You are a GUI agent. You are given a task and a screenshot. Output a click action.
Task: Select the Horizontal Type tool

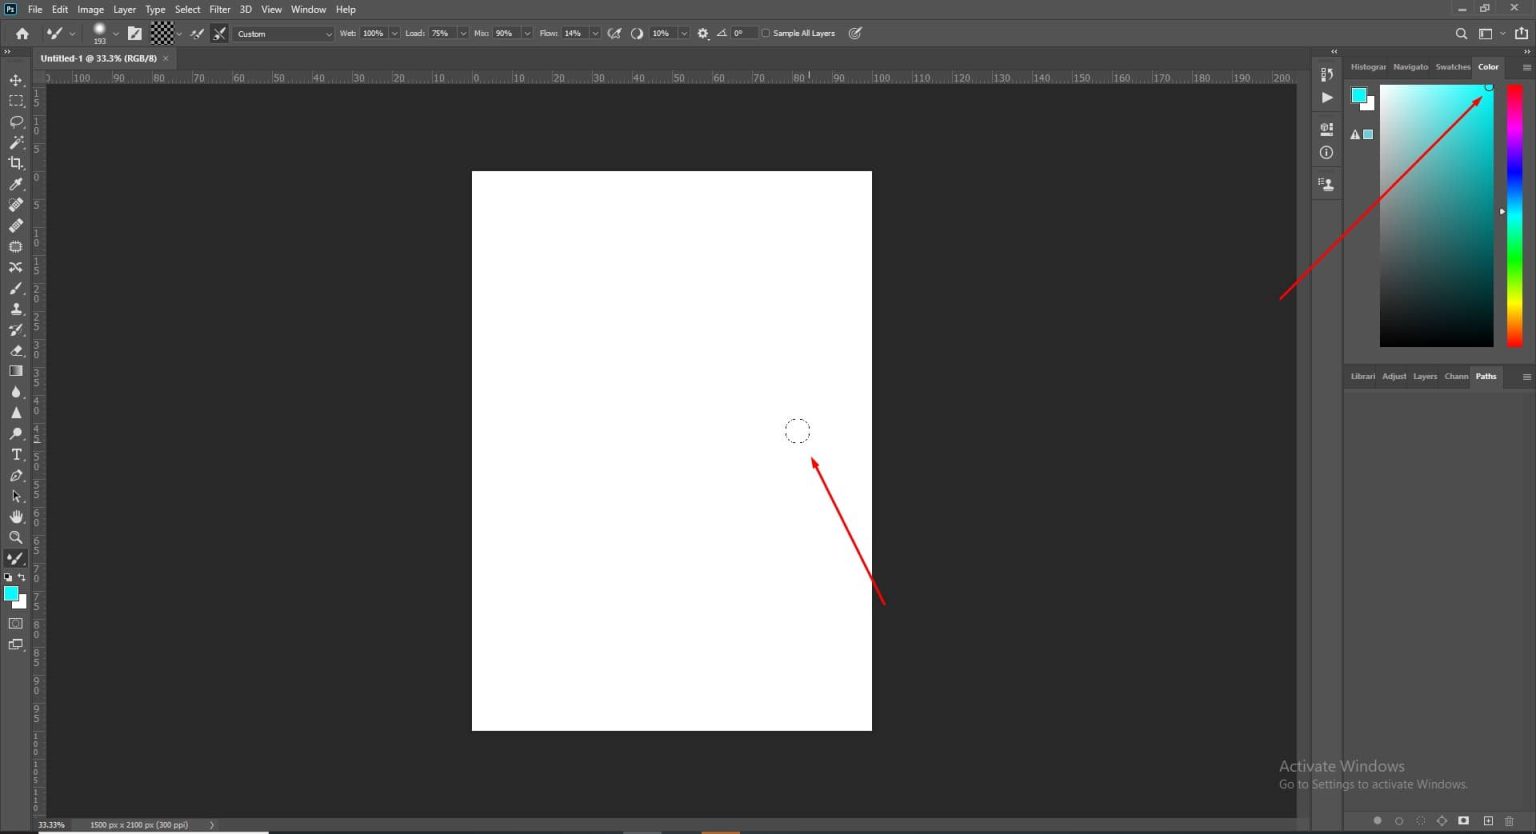point(16,454)
